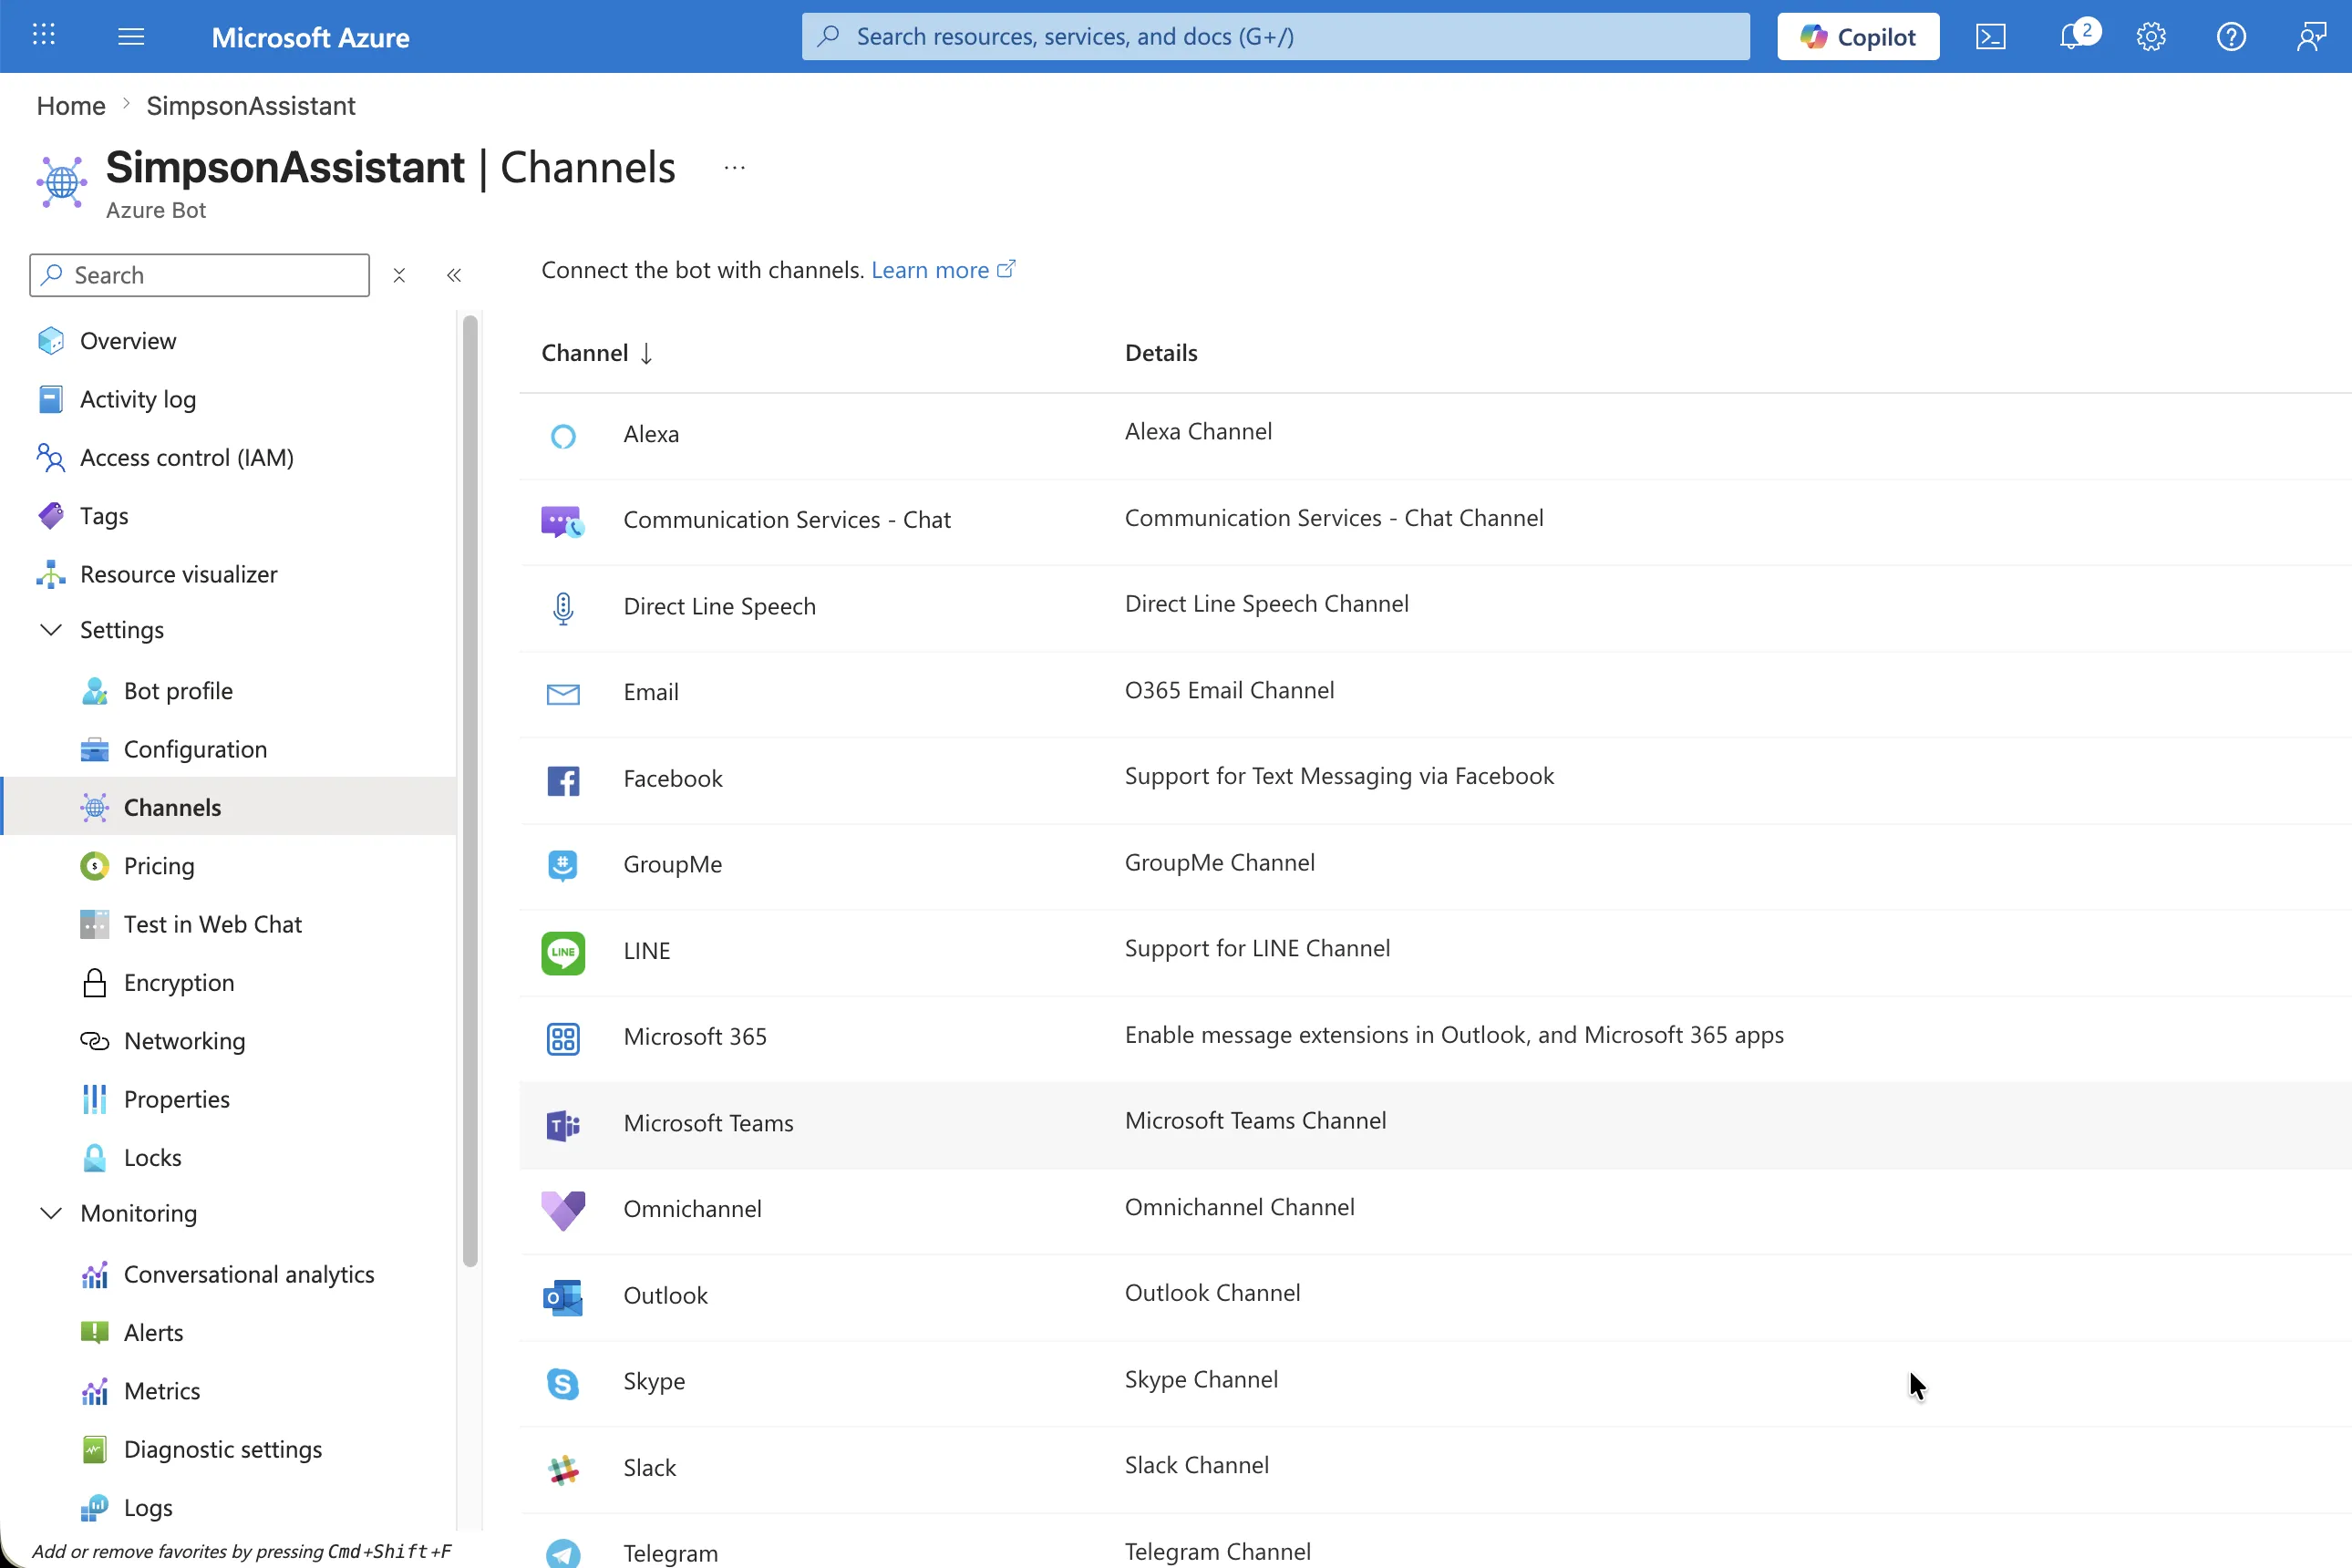
Task: Click the sidebar vertical scrollbar
Action: point(470,791)
